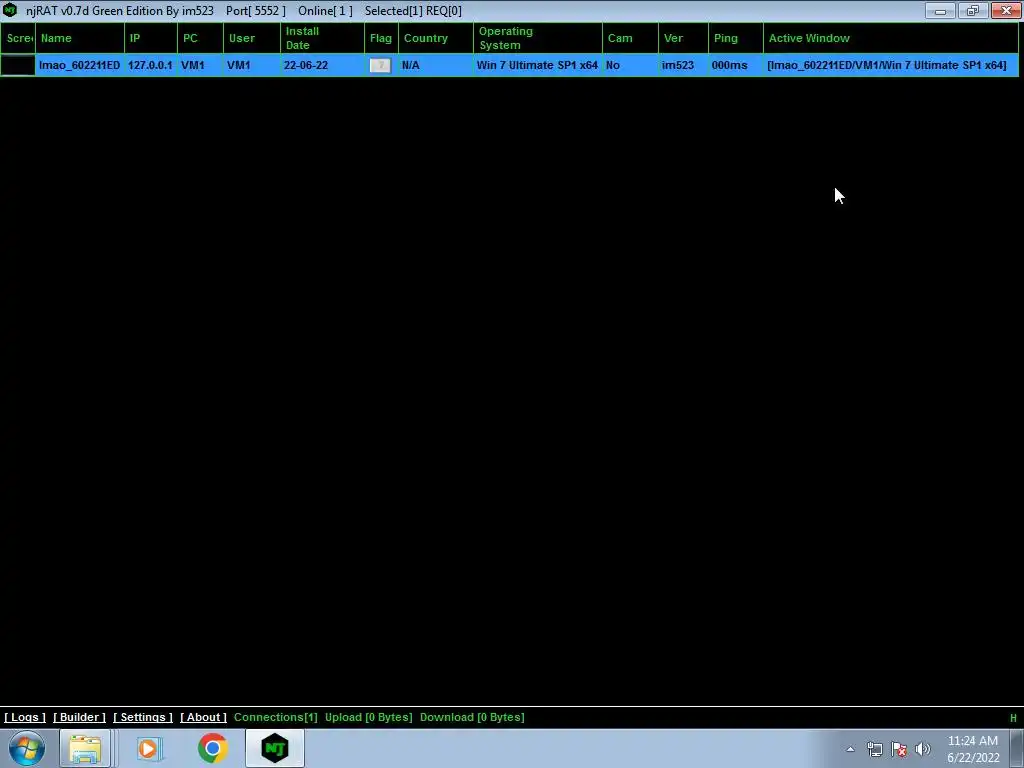Screen dimensions: 1024x768
Task: Open the Windows Start menu
Action: click(x=27, y=748)
